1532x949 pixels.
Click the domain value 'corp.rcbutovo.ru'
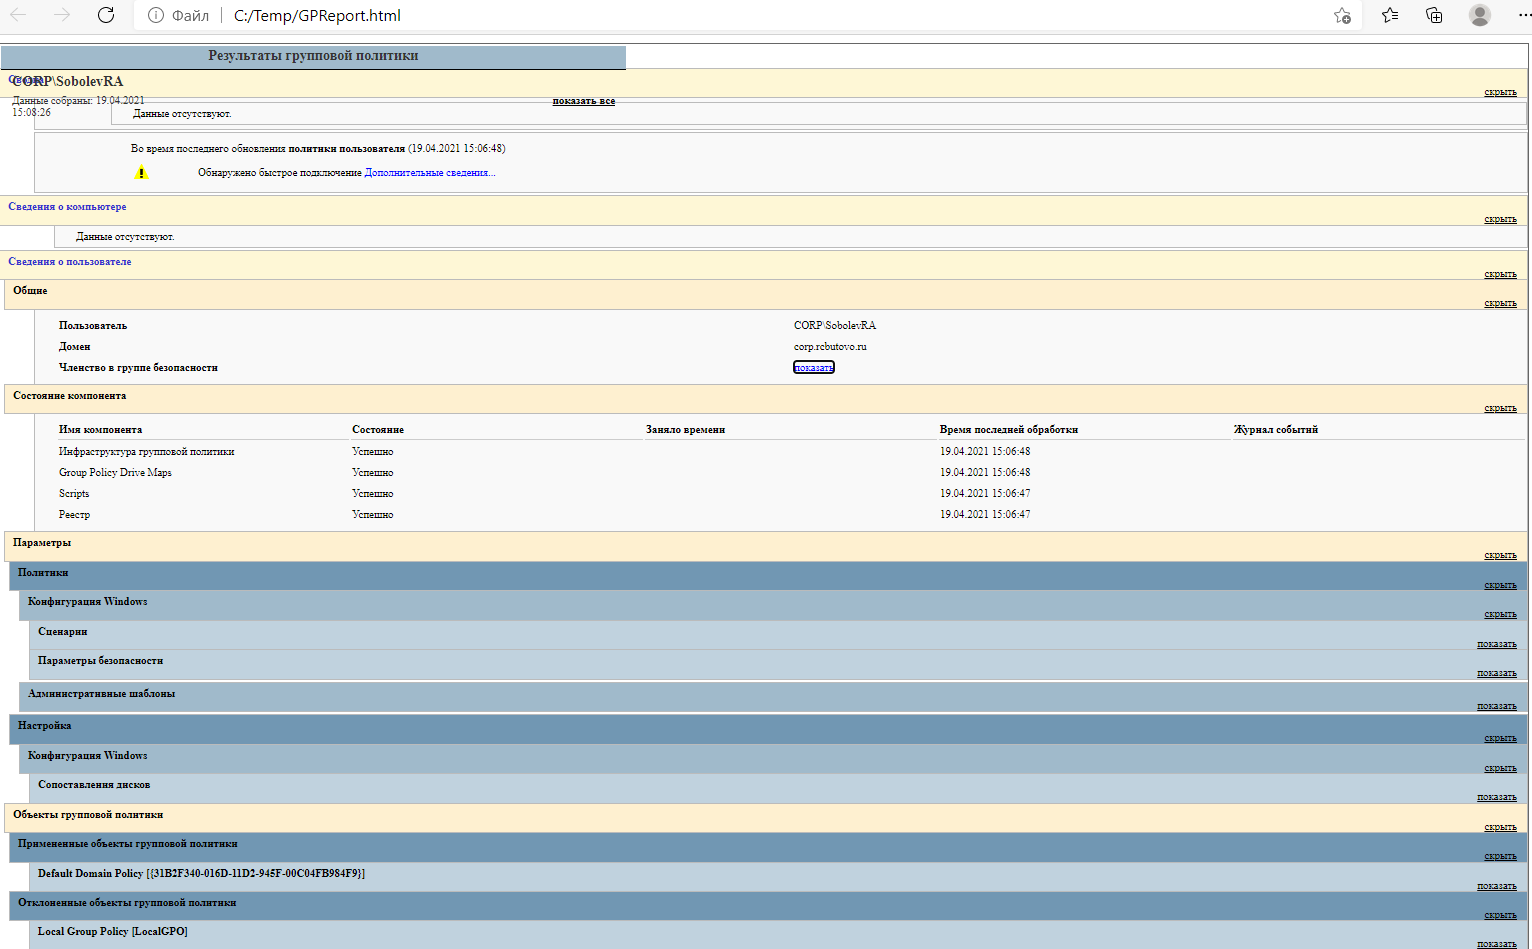(x=830, y=347)
